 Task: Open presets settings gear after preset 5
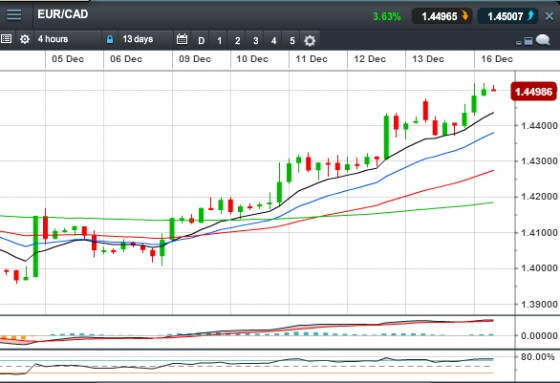310,40
